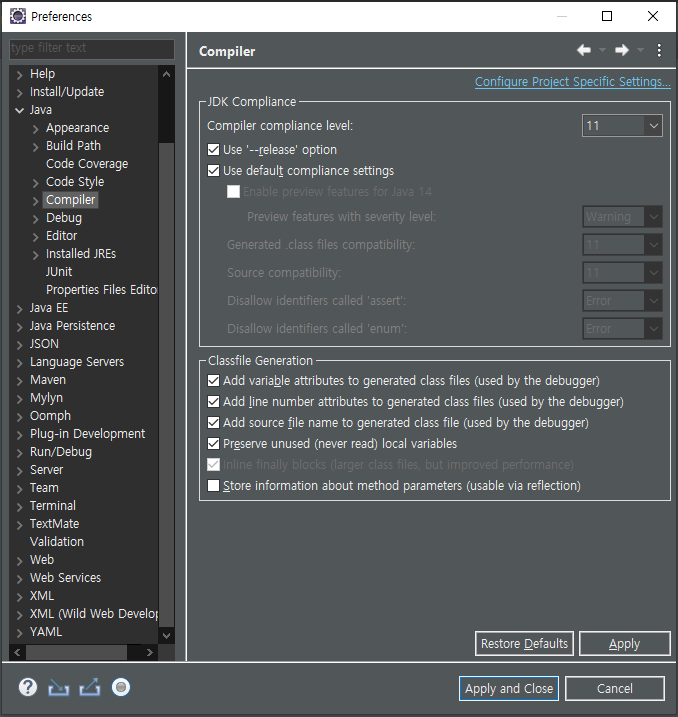Image resolution: width=678 pixels, height=717 pixels.
Task: Expand the Debug node under Java
Action: [36, 219]
